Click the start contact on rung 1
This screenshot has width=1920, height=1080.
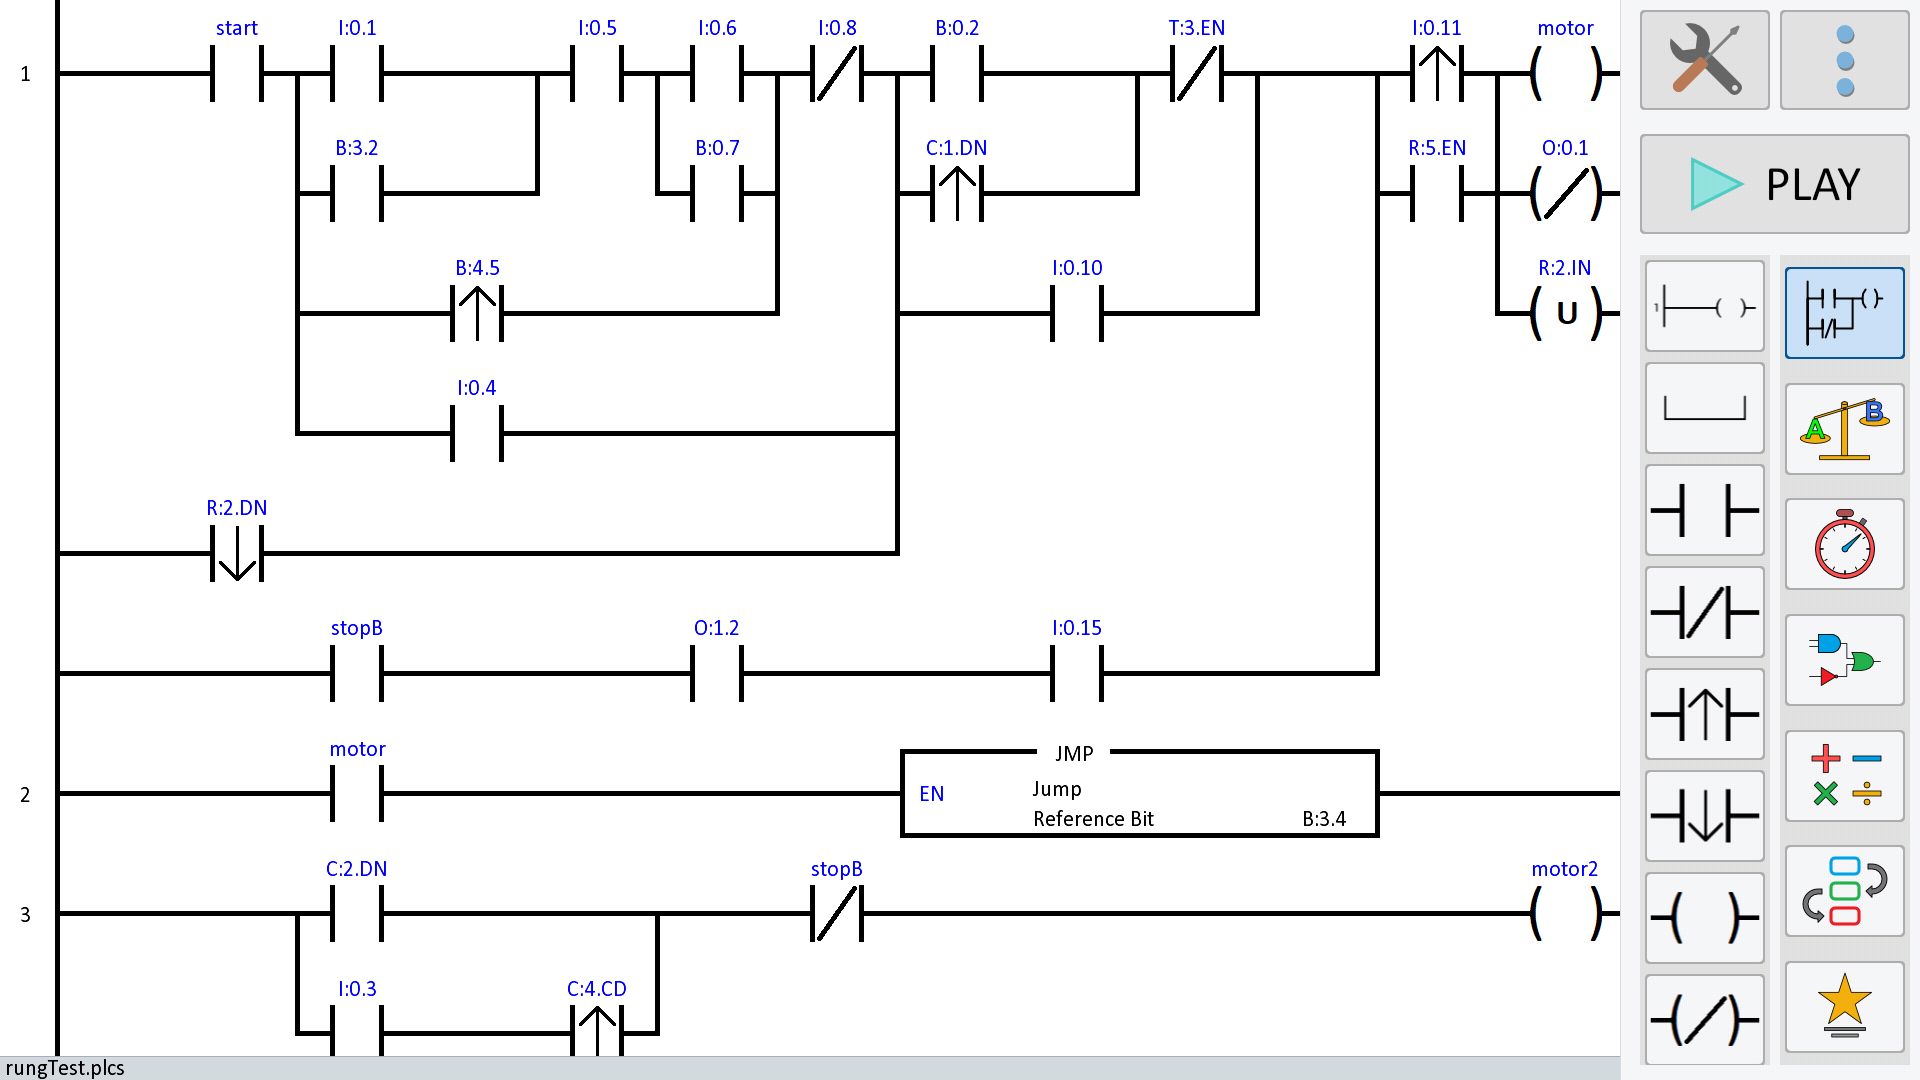coord(237,73)
